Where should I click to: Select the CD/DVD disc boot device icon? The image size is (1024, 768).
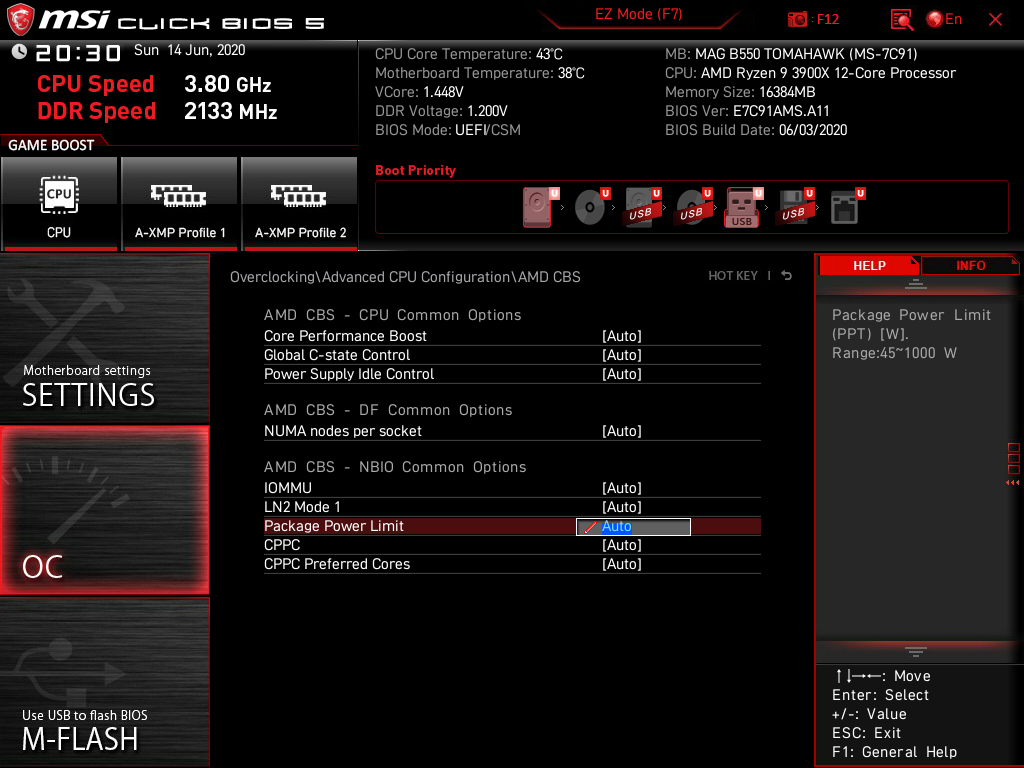click(x=590, y=207)
